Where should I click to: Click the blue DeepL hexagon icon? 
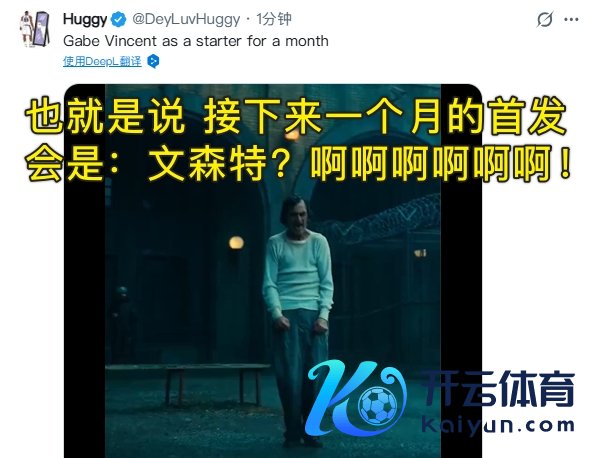pos(153,61)
